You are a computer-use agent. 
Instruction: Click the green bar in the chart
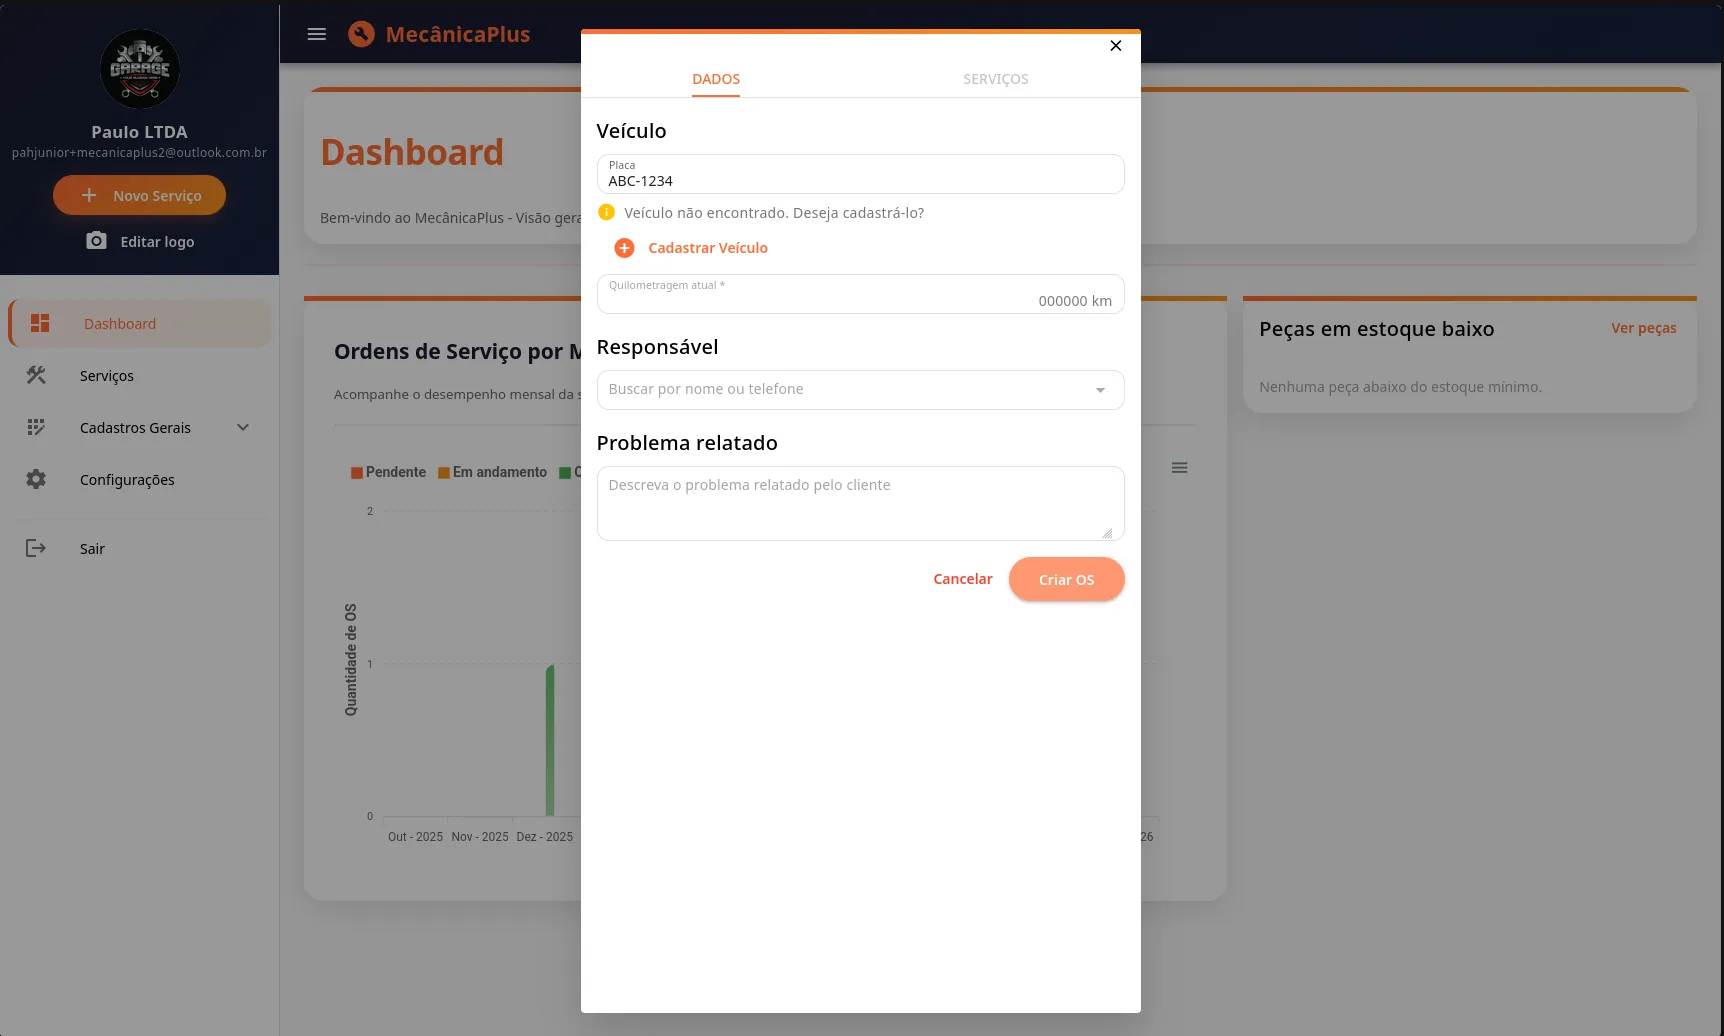coord(550,740)
